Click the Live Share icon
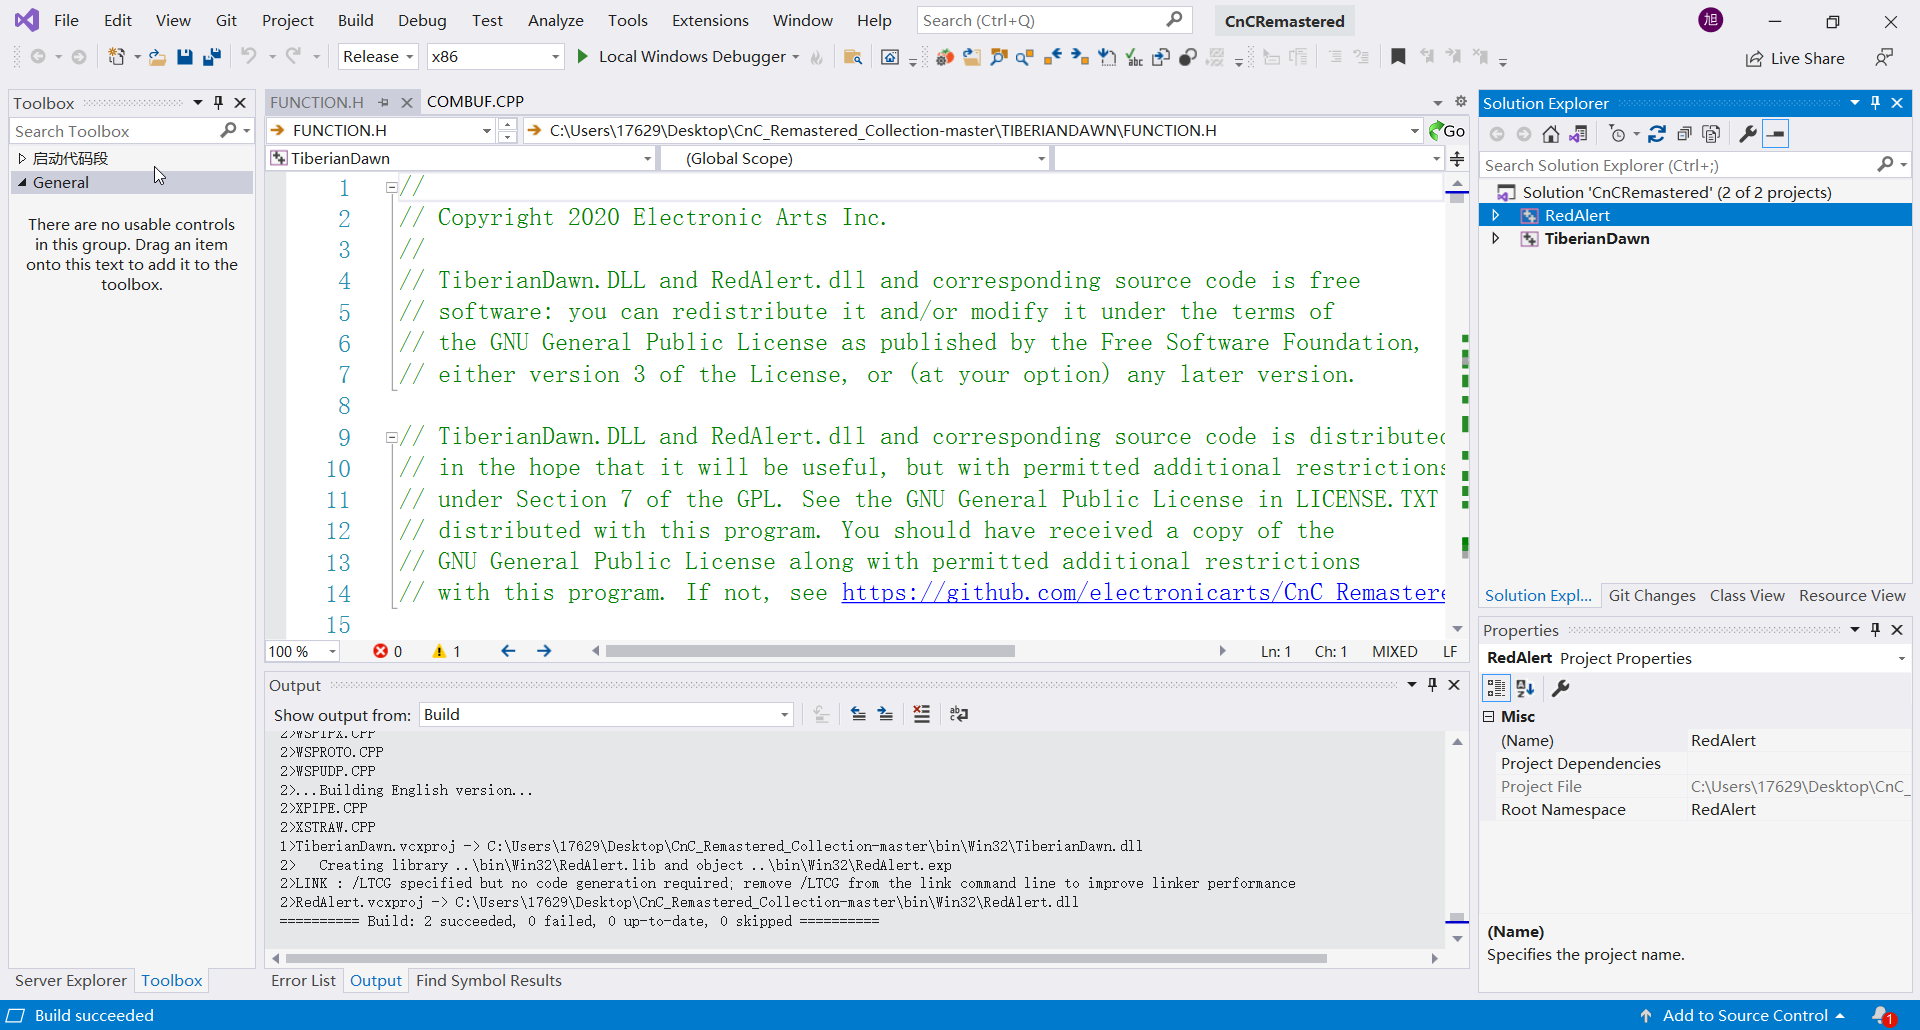This screenshot has width=1920, height=1030. pyautogui.click(x=1754, y=59)
